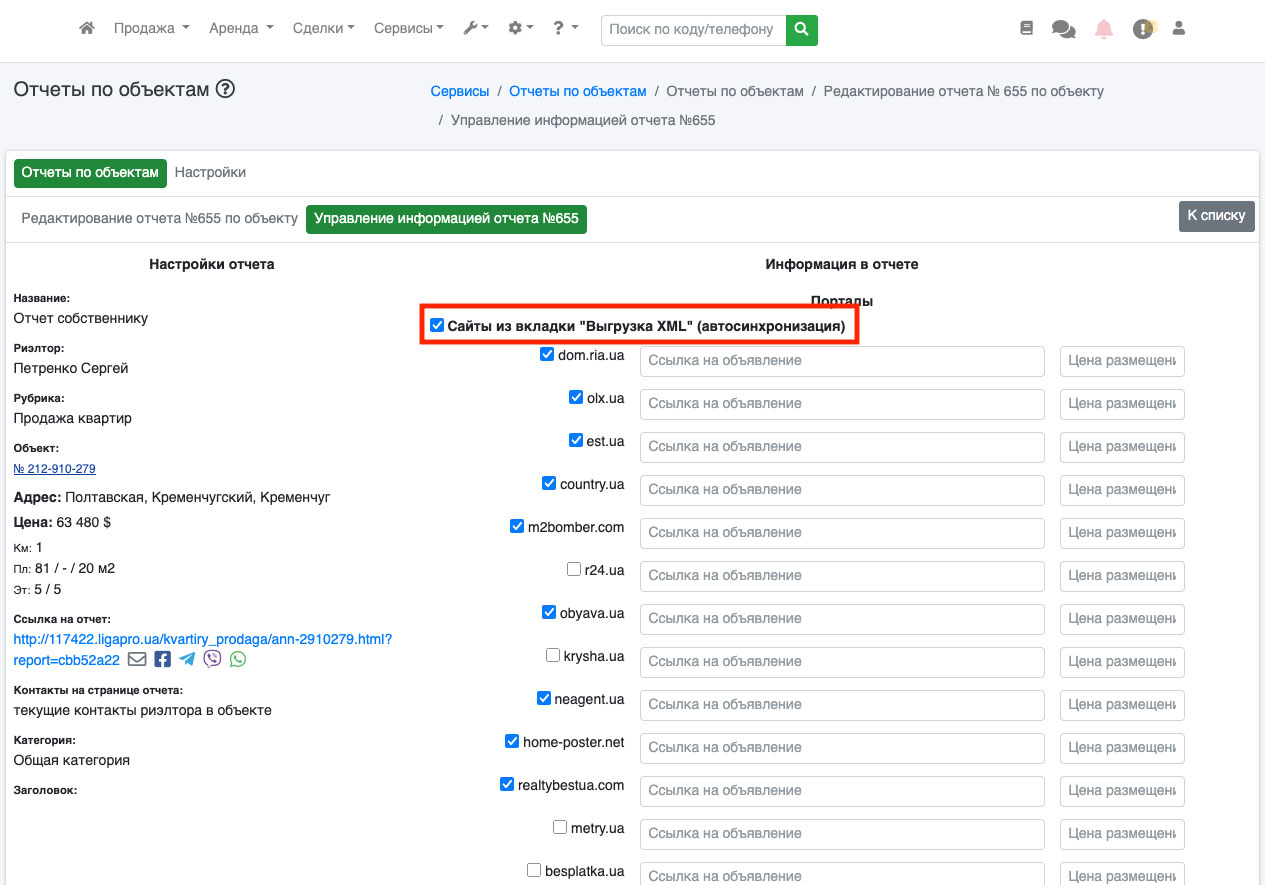Open the user profile icon
1265x885 pixels.
(1178, 29)
